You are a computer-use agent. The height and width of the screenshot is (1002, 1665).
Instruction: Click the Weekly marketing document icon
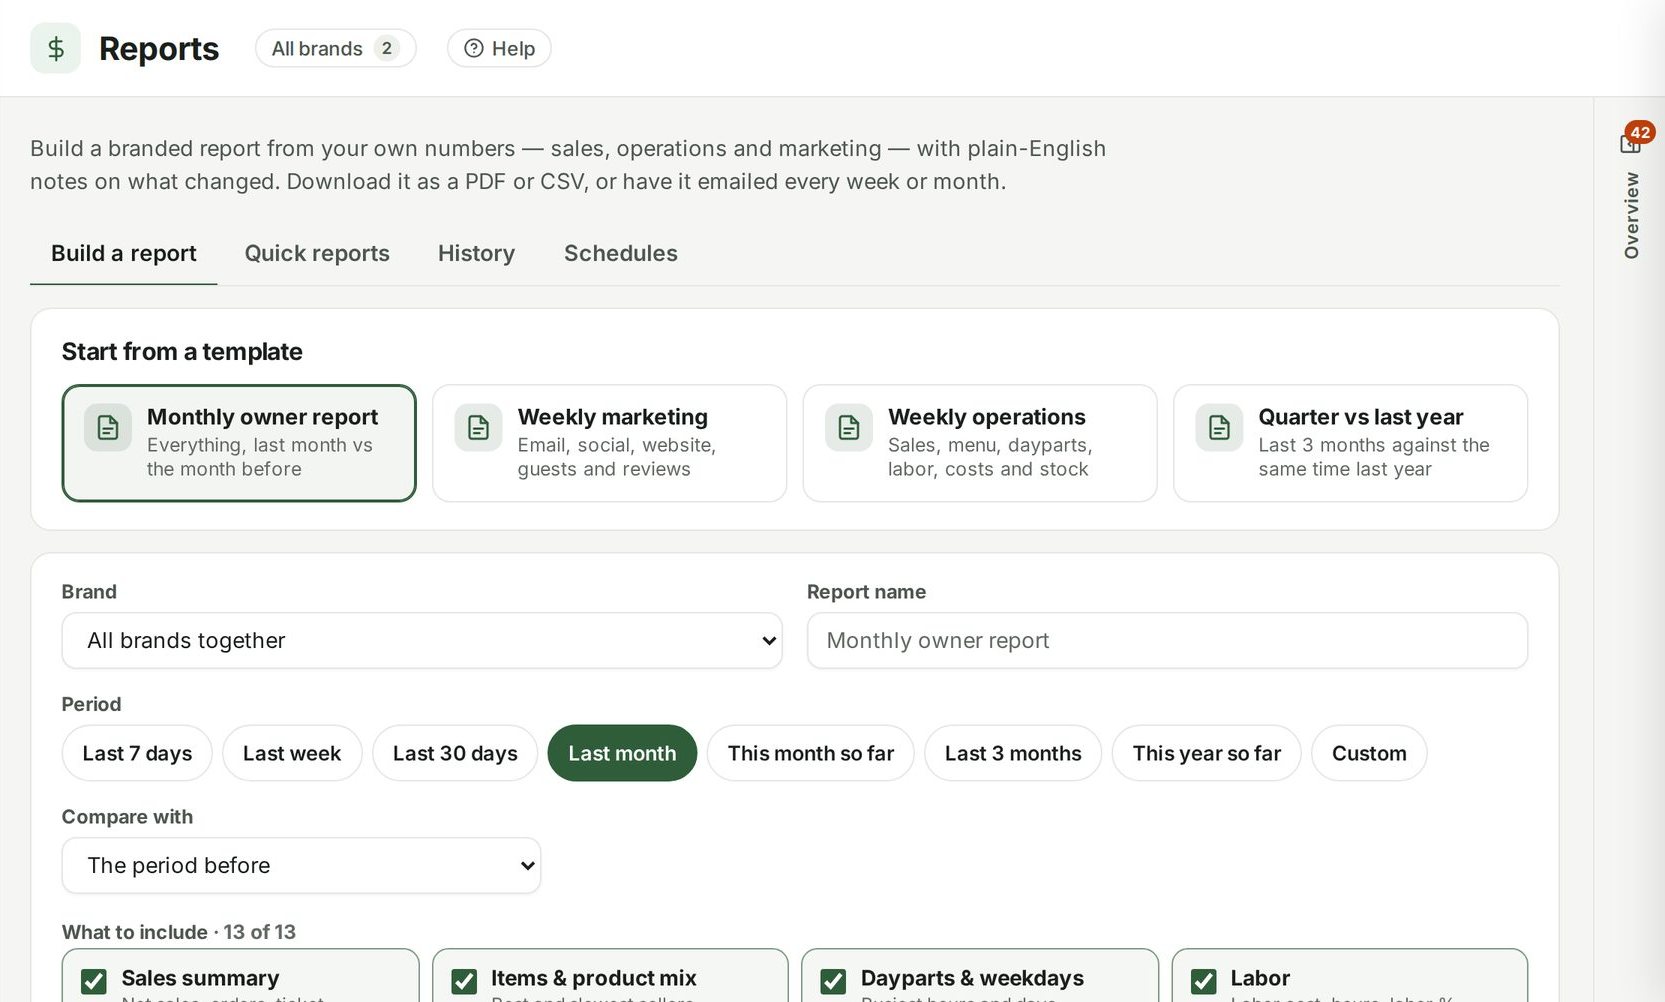pyautogui.click(x=478, y=428)
